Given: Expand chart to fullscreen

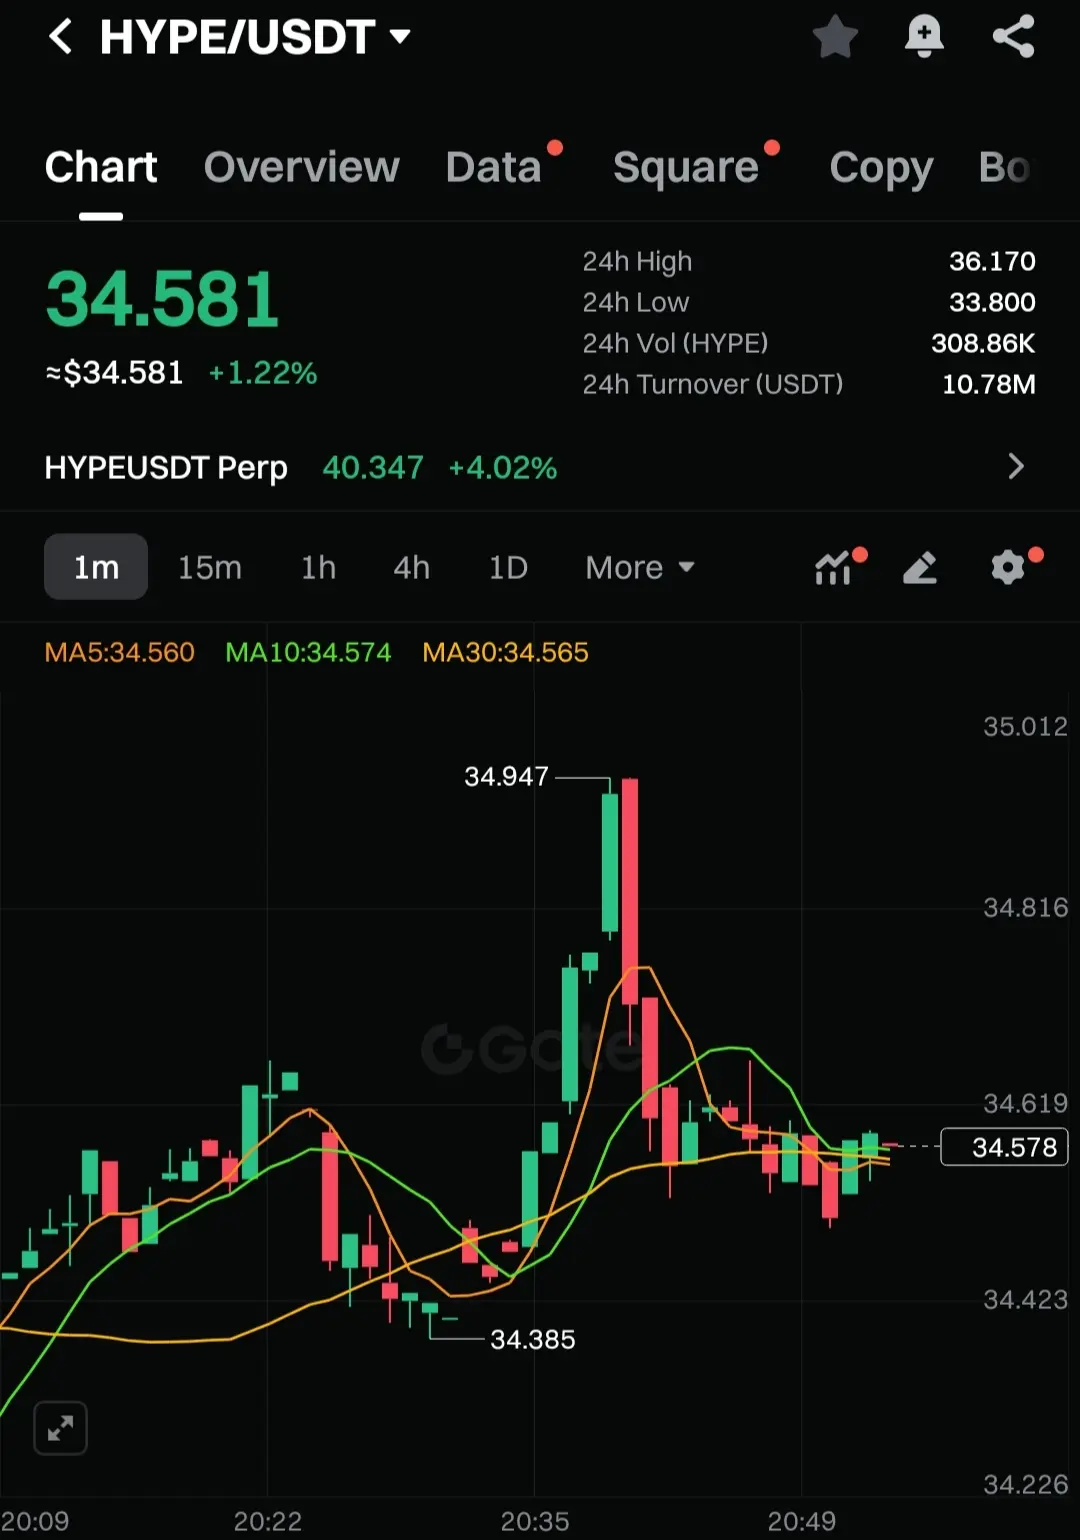Looking at the screenshot, I should pos(60,1428).
